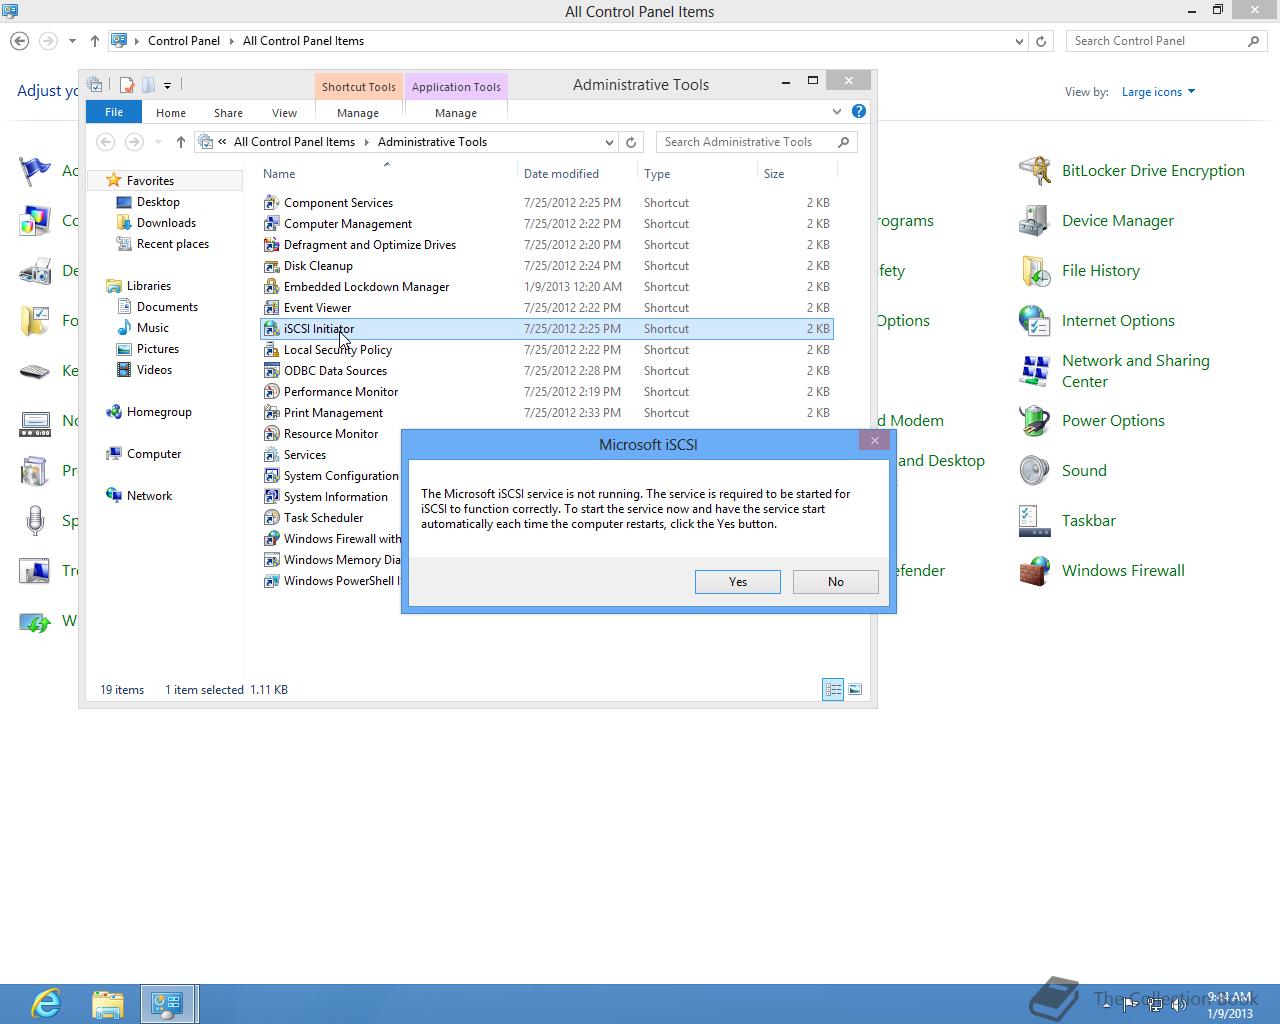This screenshot has width=1280, height=1024.
Task: Open Control Panel address bar dropdown
Action: point(1019,41)
